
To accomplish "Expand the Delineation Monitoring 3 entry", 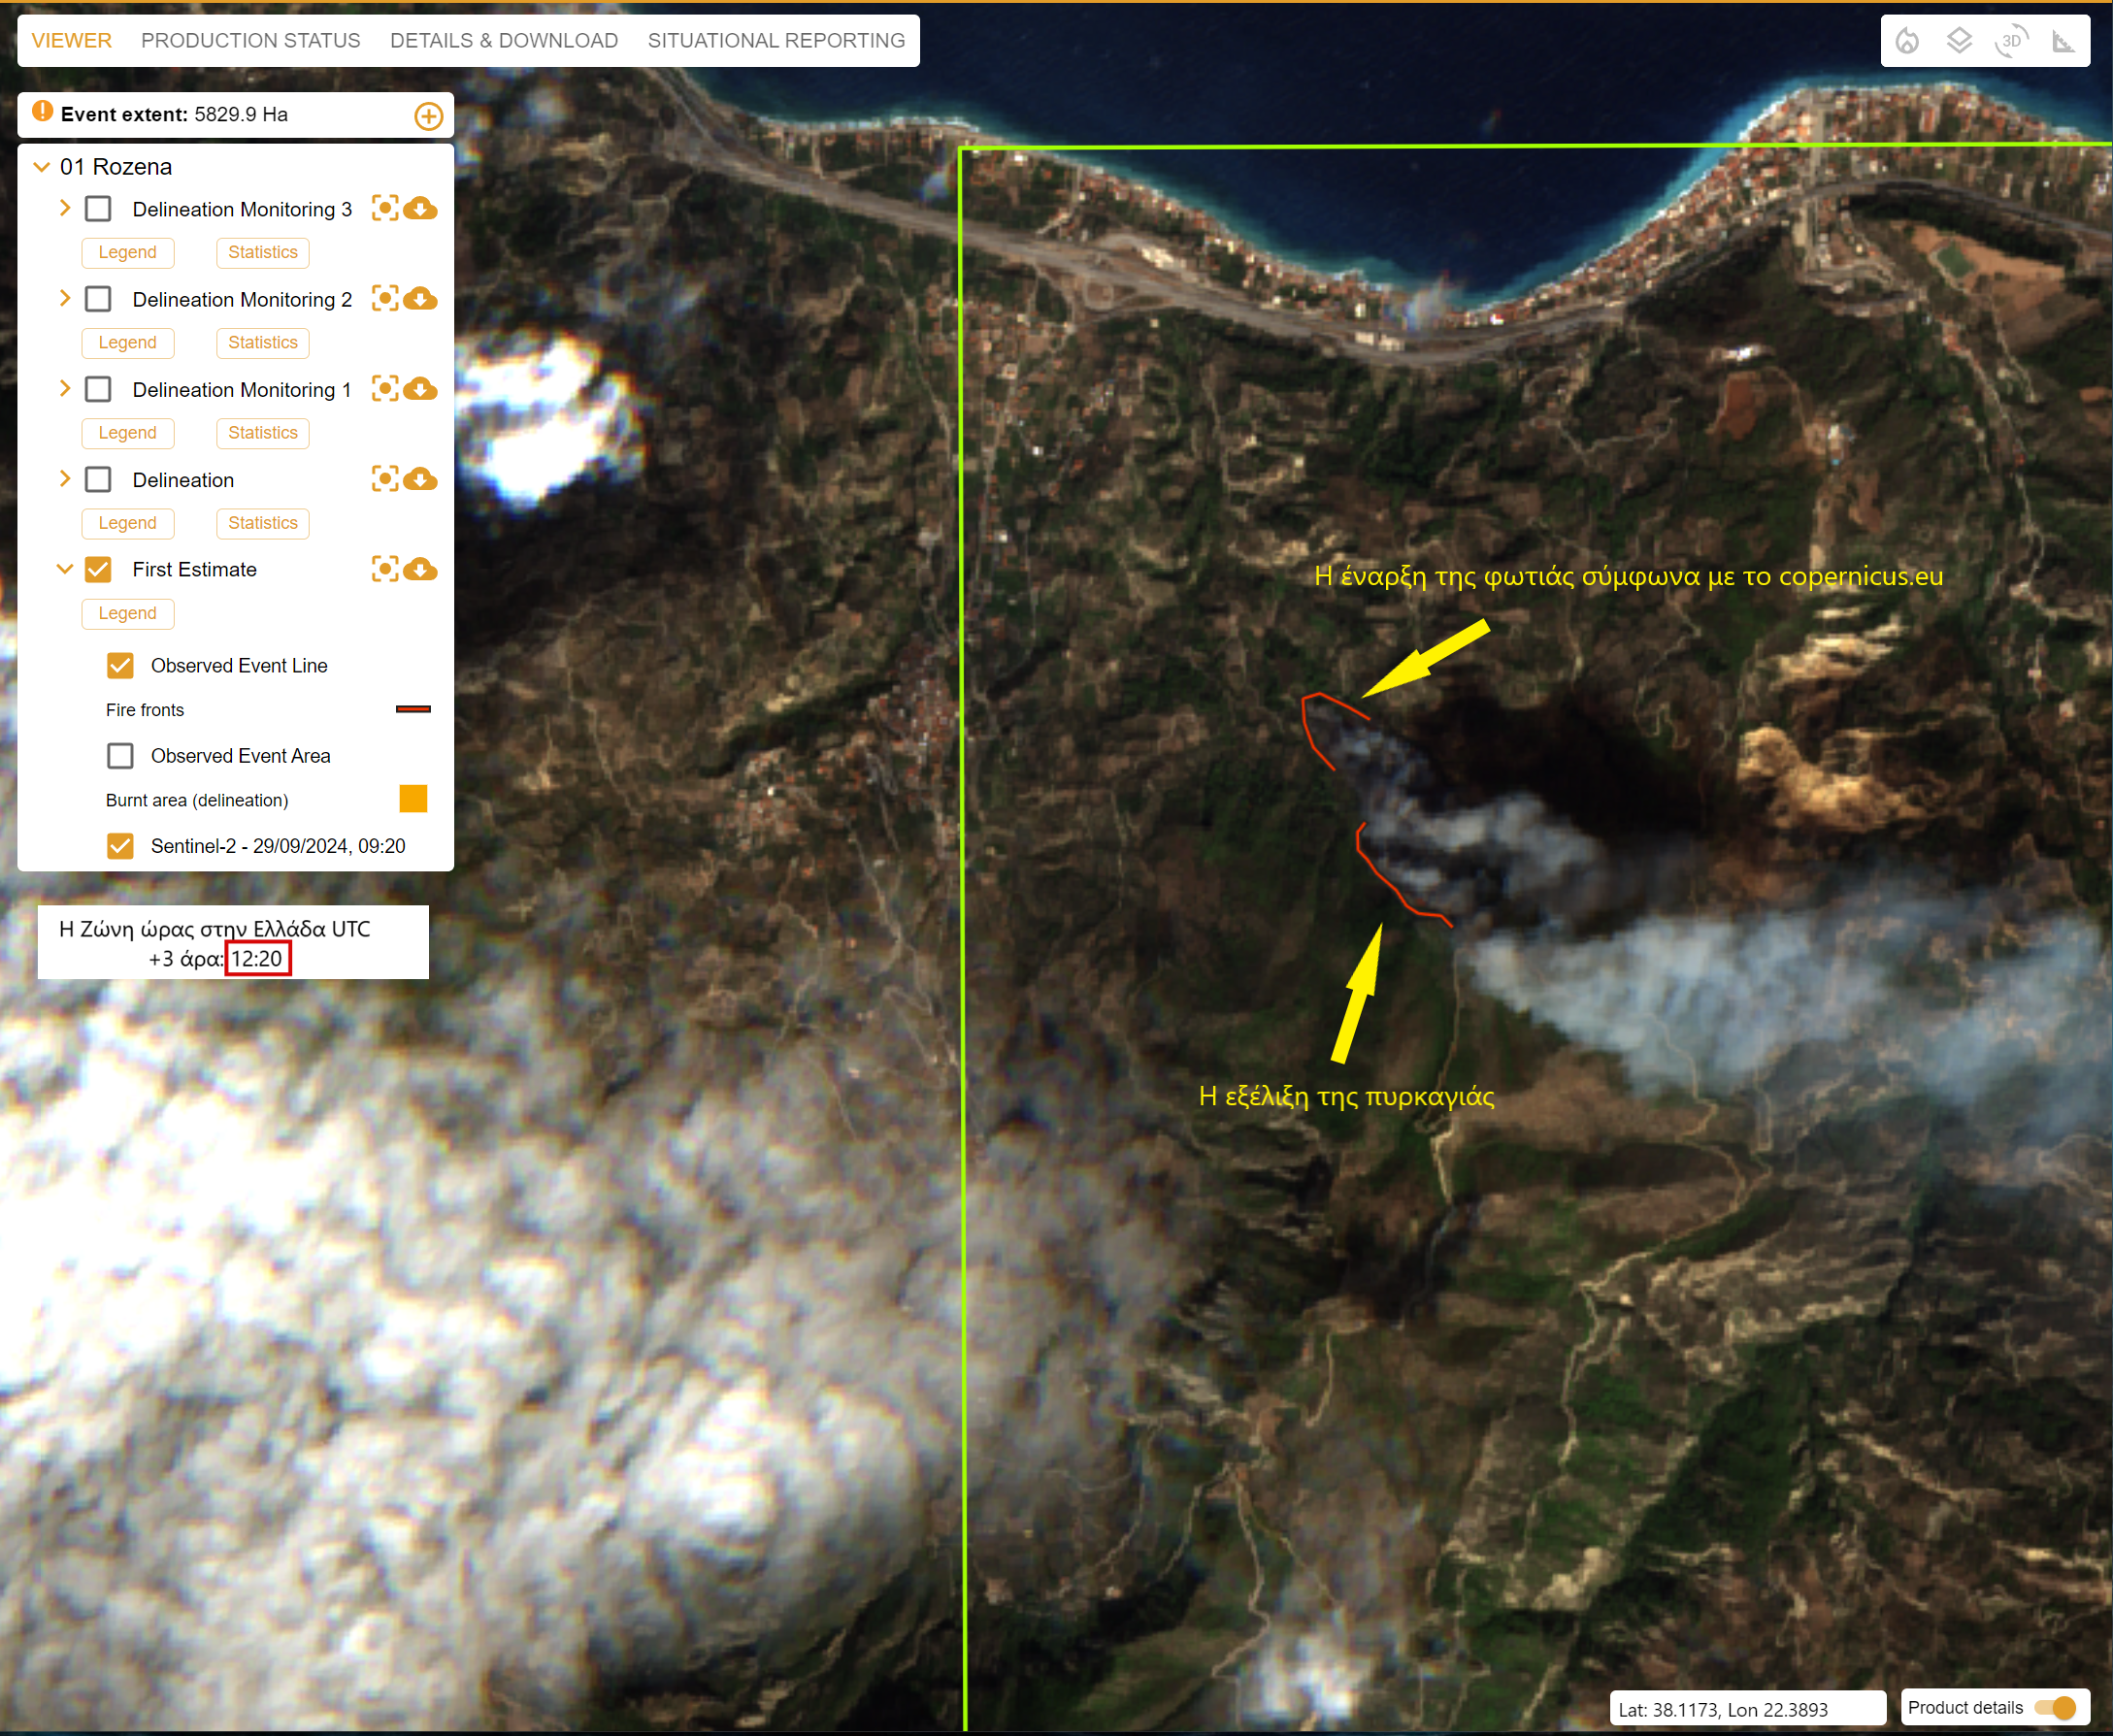I will pos(65,208).
